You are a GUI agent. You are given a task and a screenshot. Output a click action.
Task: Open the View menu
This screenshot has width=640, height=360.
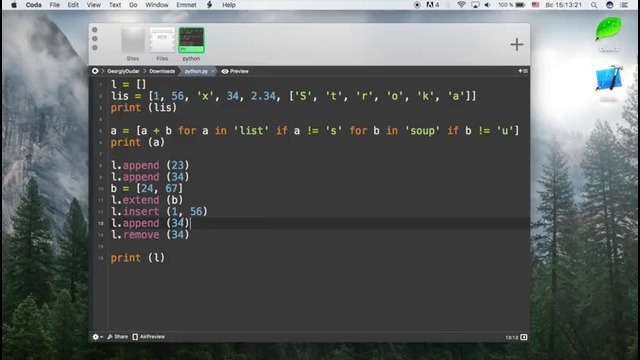click(93, 5)
